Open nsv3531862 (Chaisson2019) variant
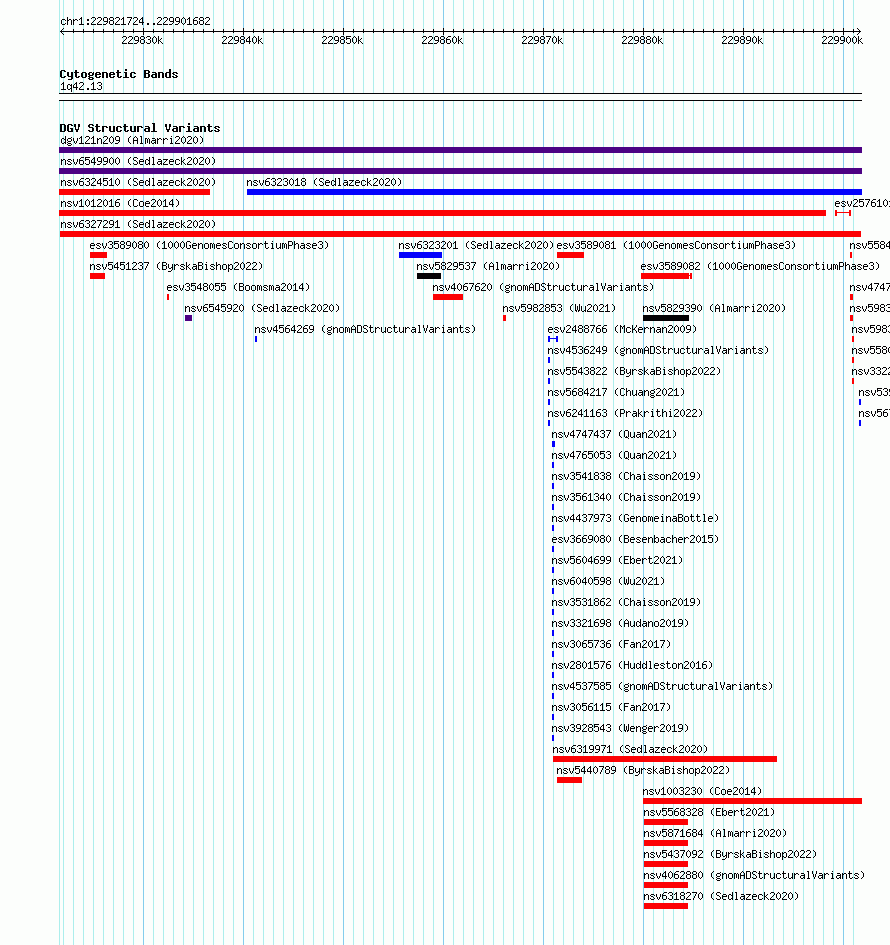 pos(626,604)
